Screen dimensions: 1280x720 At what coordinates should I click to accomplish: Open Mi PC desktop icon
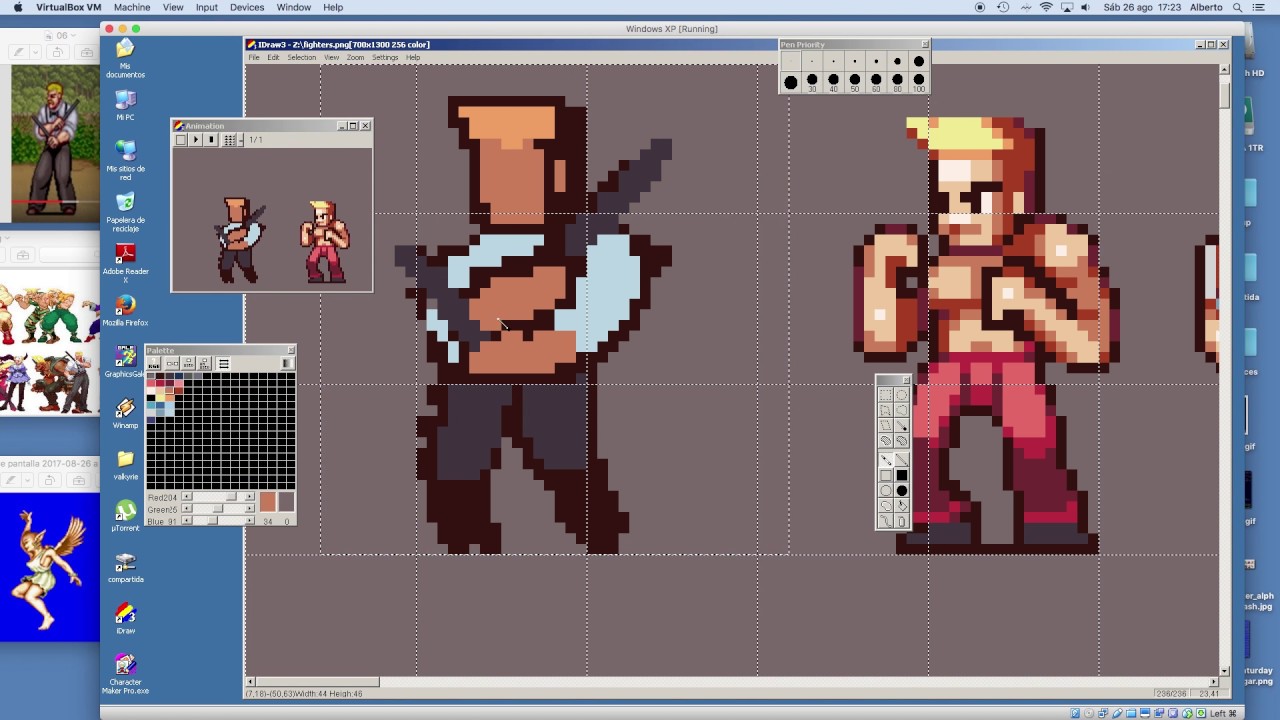point(125,105)
